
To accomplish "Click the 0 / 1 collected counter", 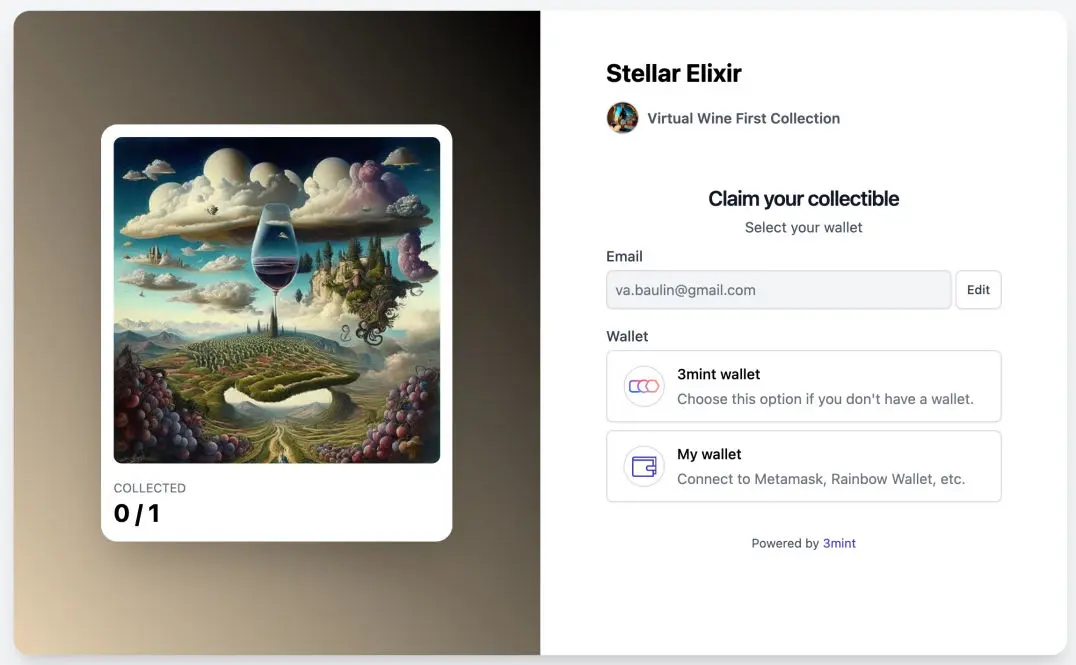I will pos(137,514).
